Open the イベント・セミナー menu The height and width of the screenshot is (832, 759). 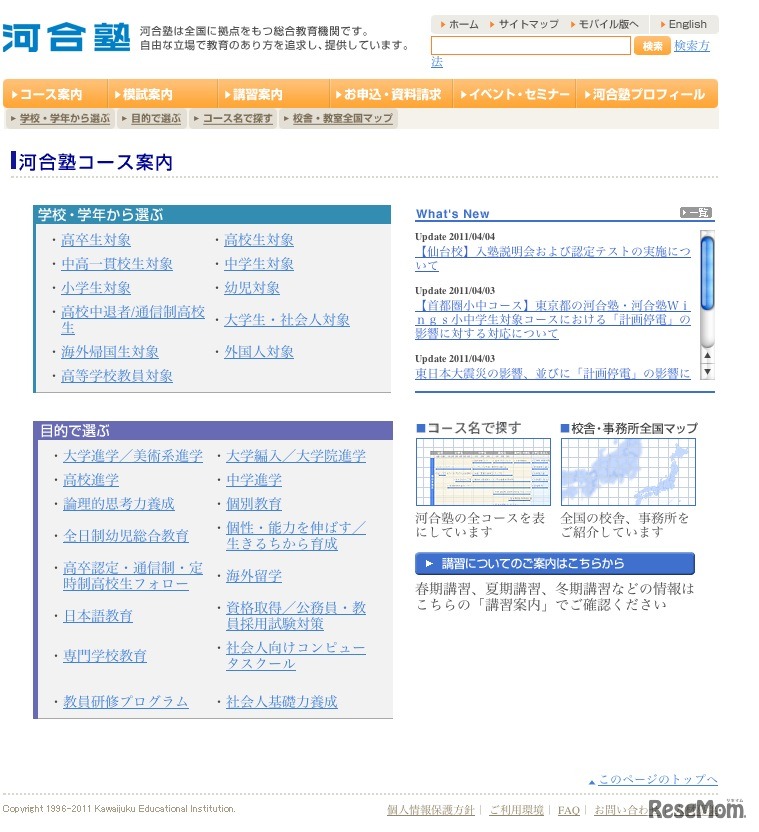(514, 94)
